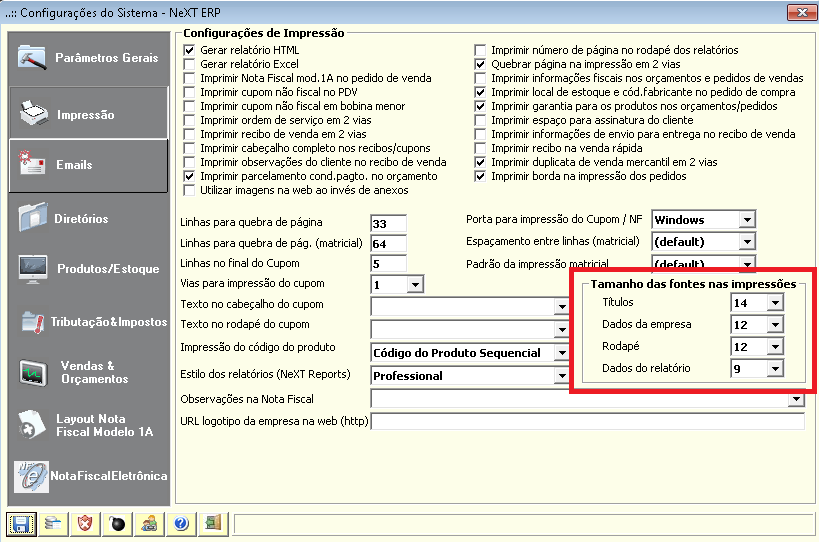Uncheck Imprimir garantia para os produtos

click(x=480, y=106)
